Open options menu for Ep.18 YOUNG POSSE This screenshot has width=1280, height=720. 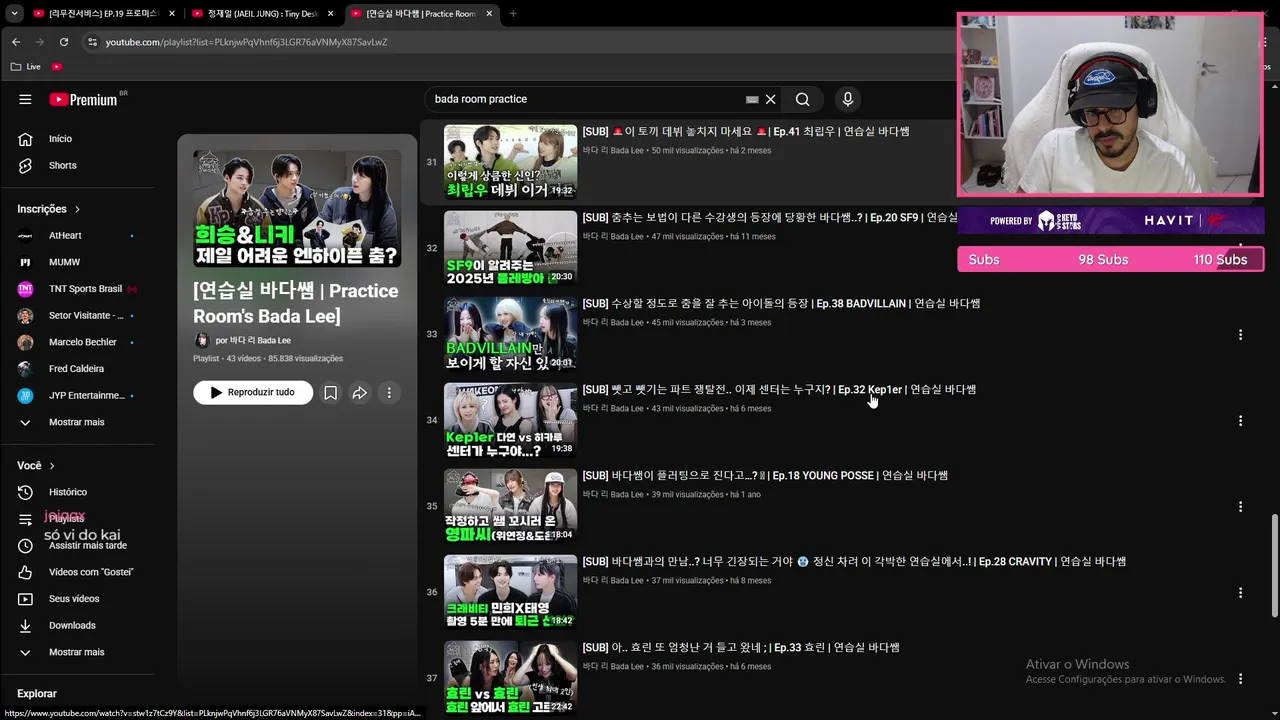(1240, 507)
